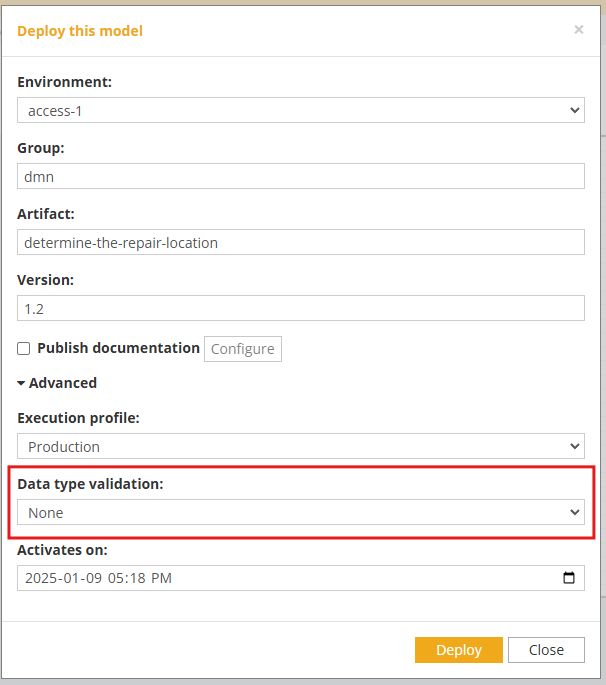Collapse the Advanced section triangle
This screenshot has width=606, height=685.
click(21, 383)
